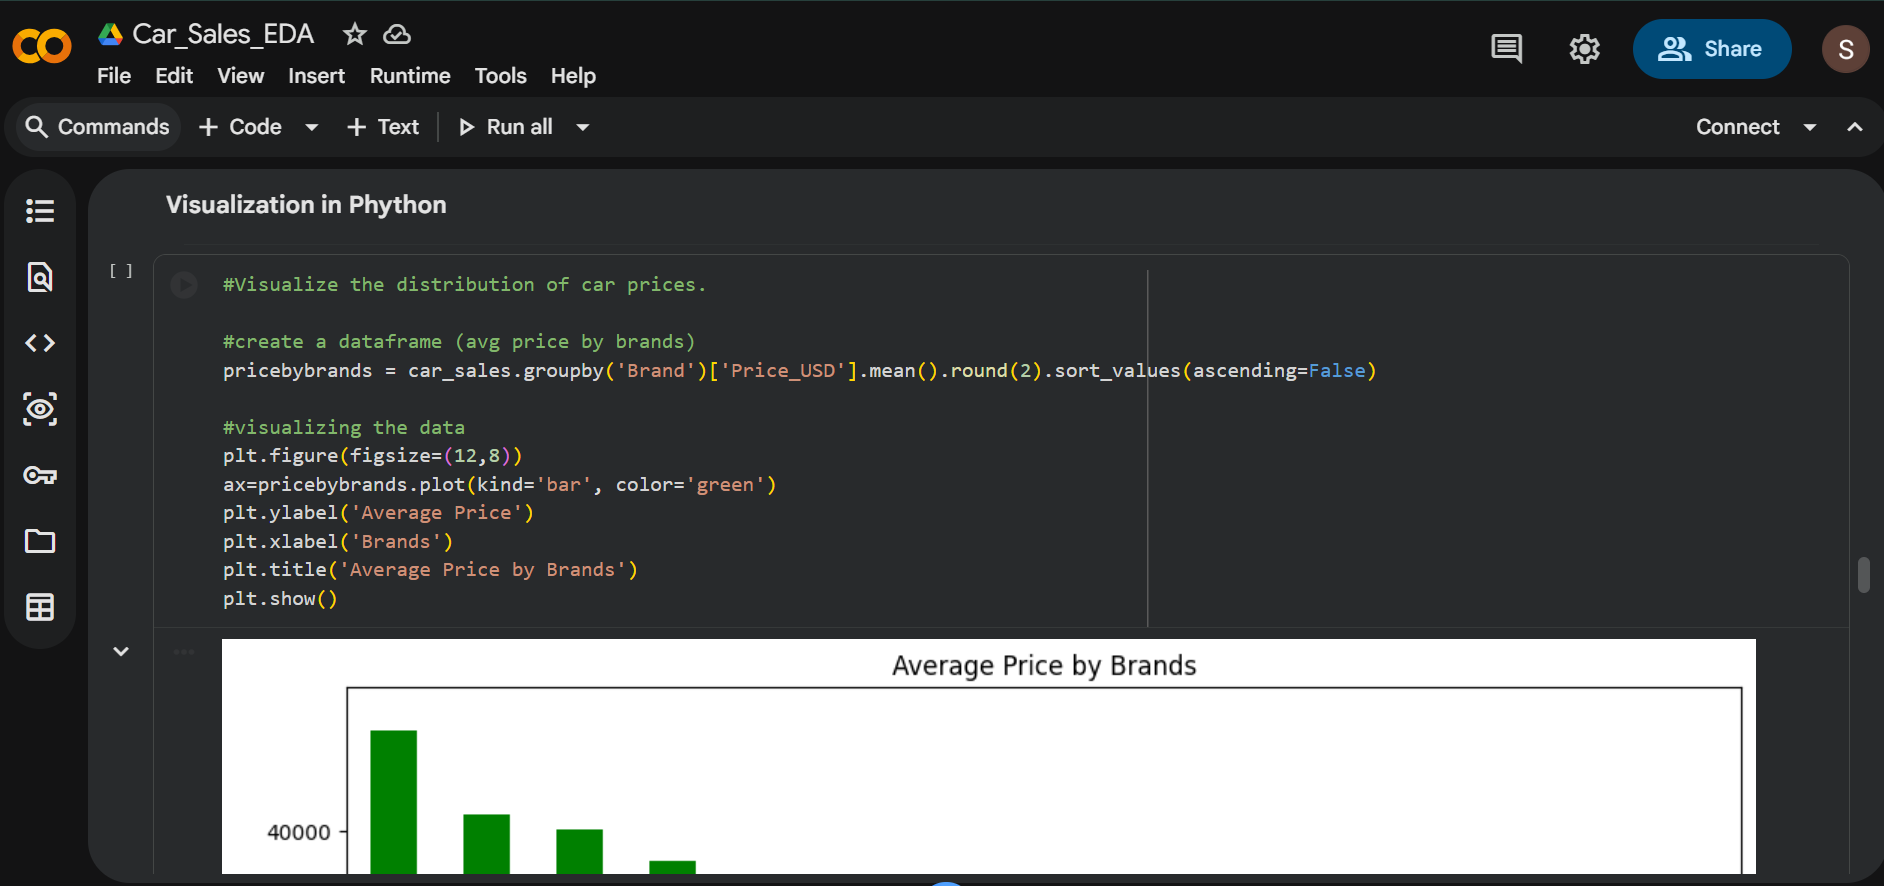The width and height of the screenshot is (1884, 886).
Task: Click the pricebybrands groupby code line
Action: (799, 370)
